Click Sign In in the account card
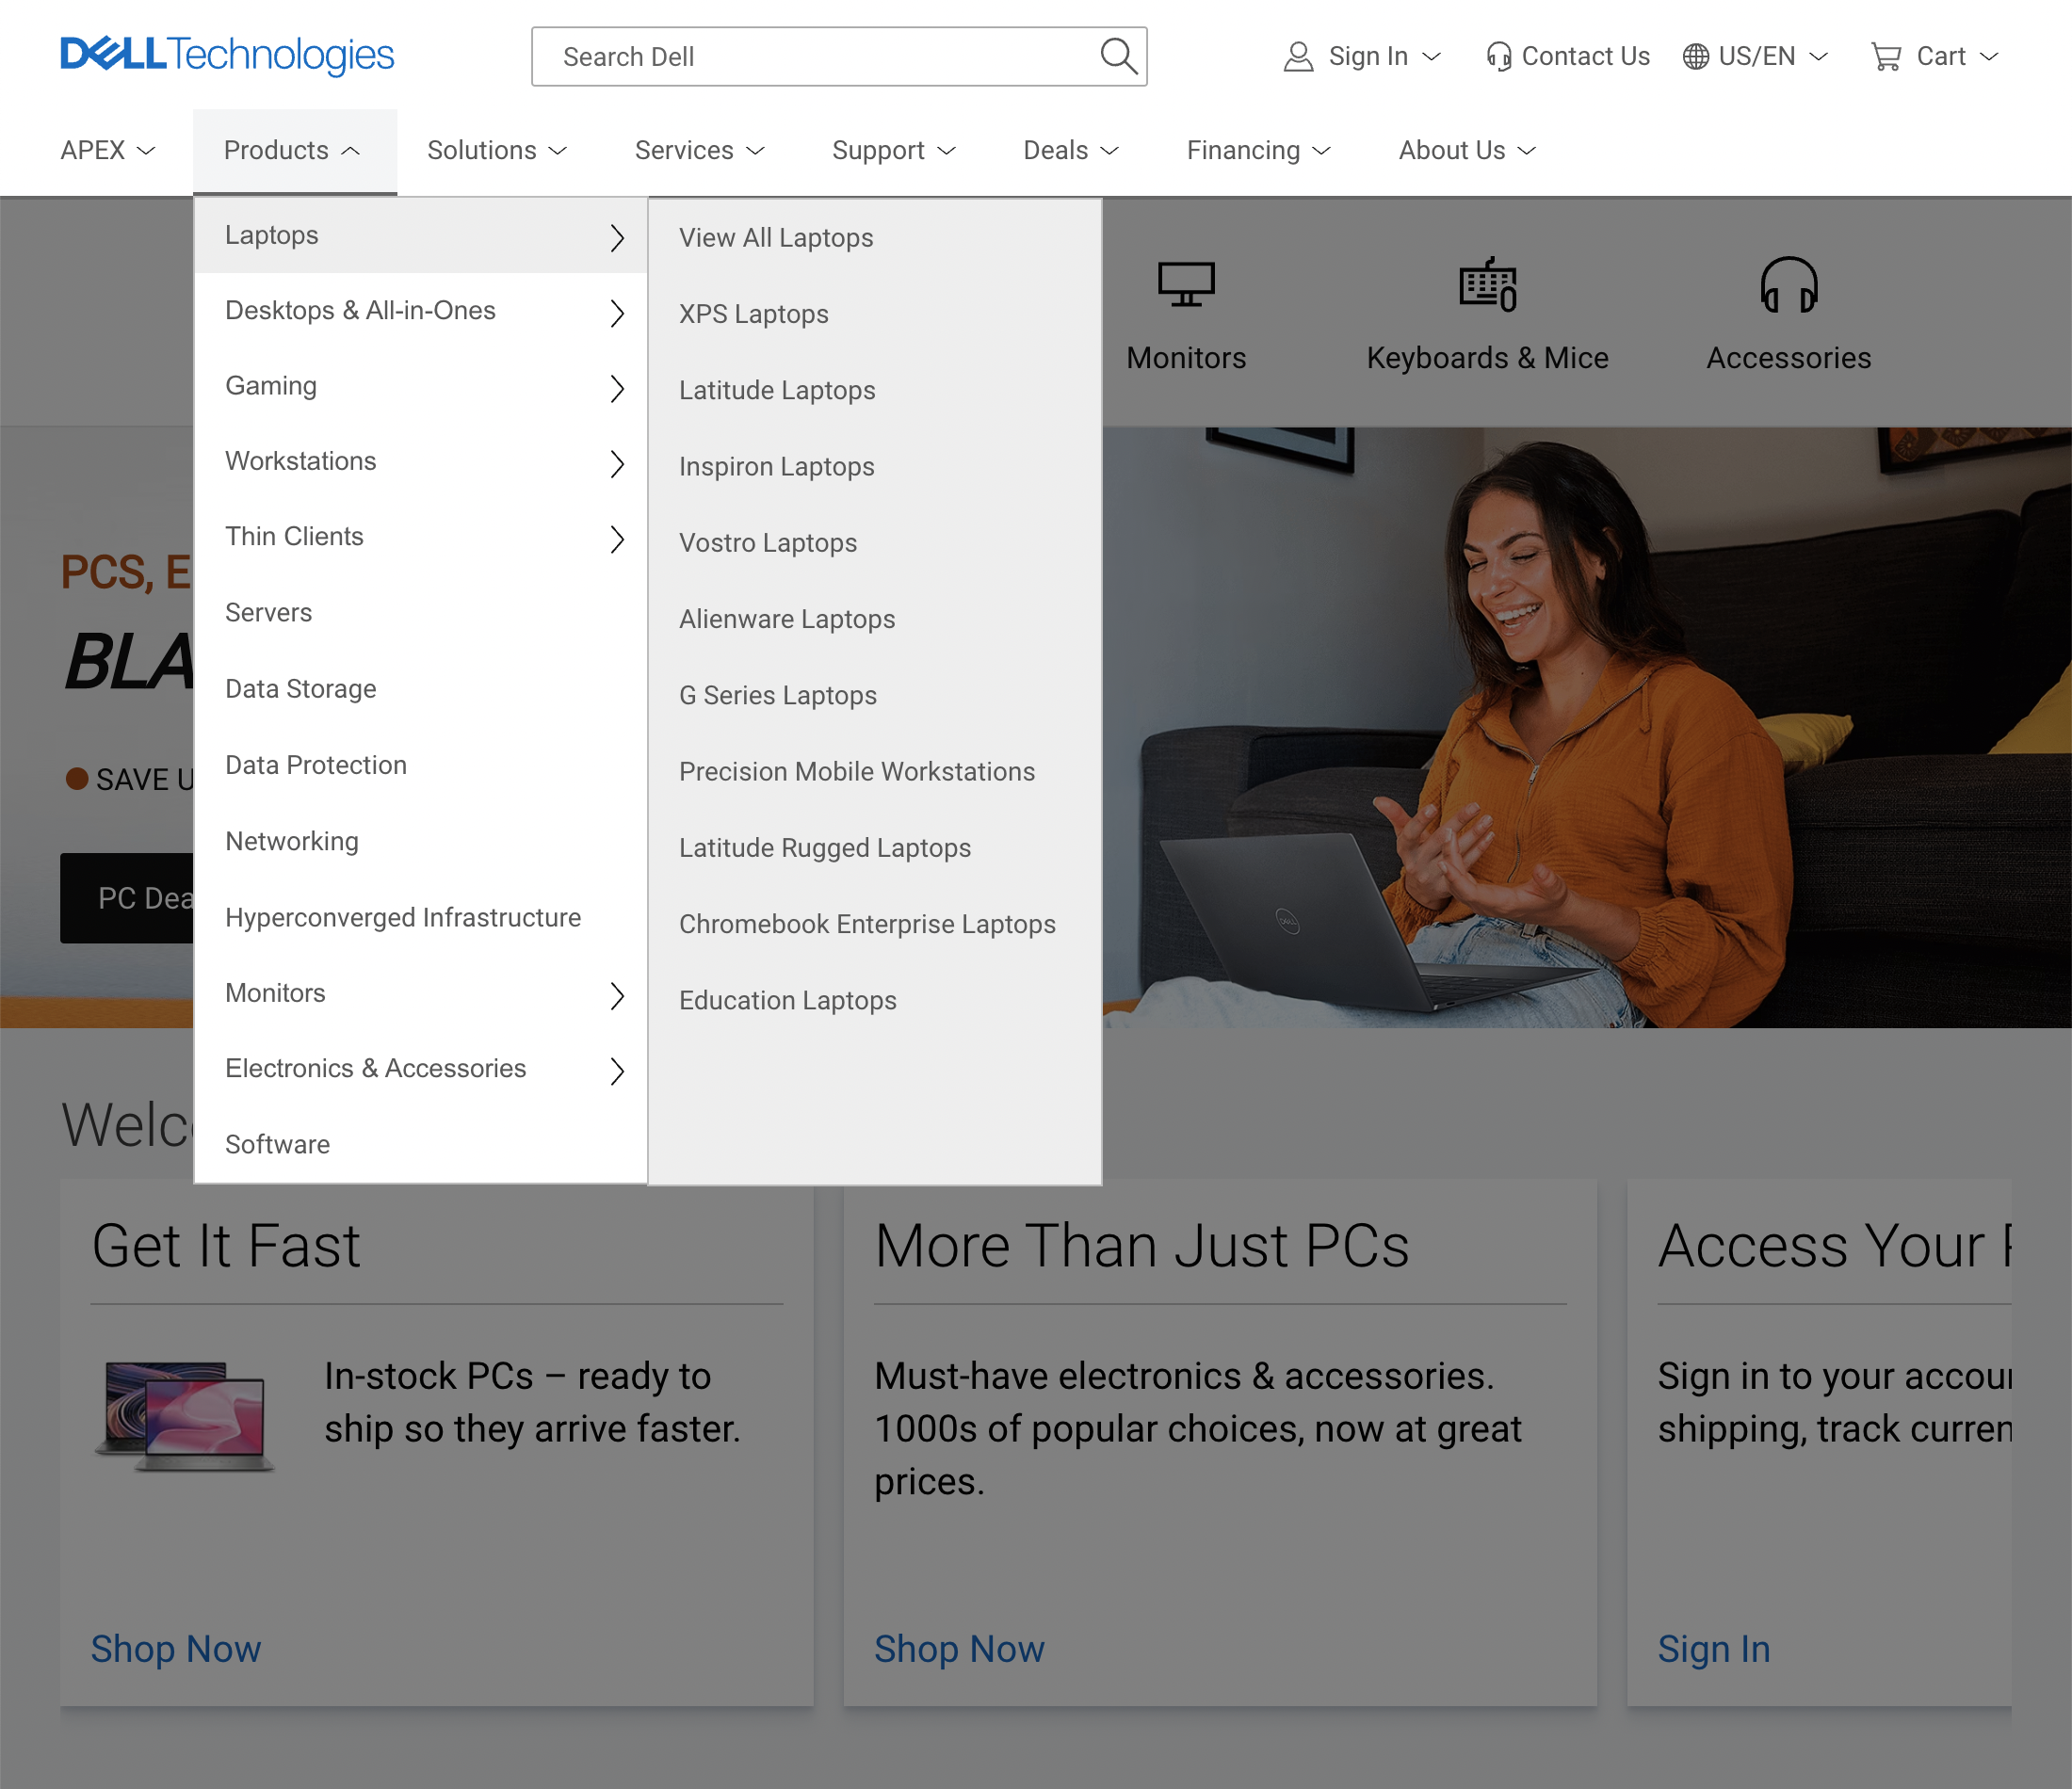 click(1714, 1649)
